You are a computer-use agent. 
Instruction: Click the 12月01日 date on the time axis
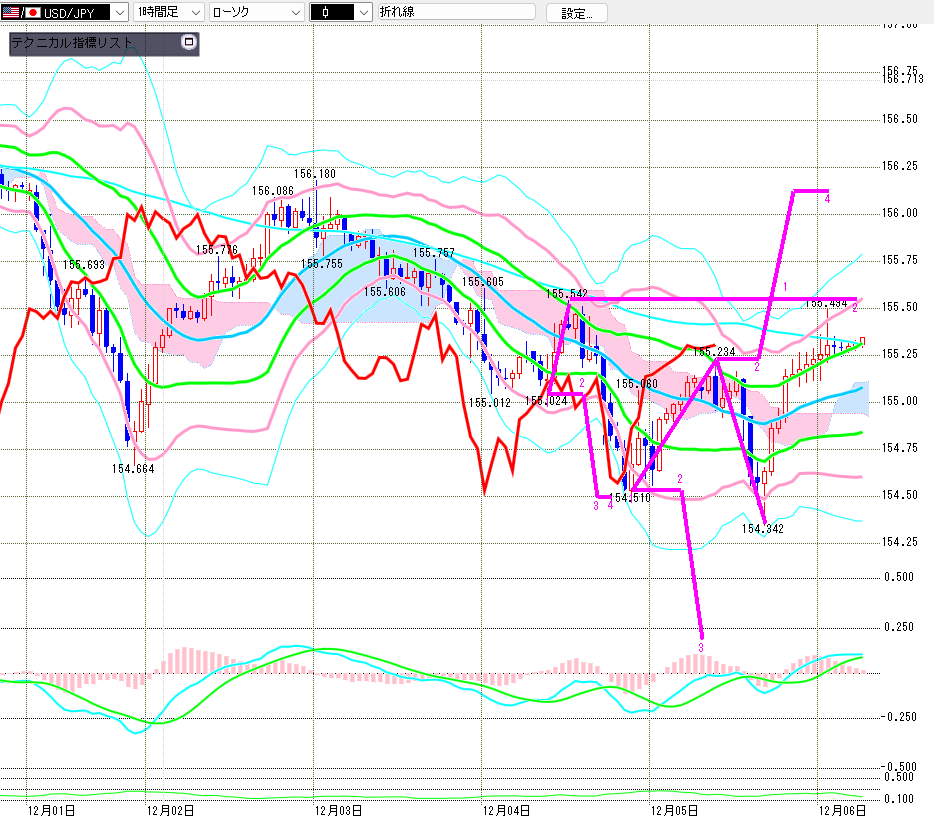51,810
